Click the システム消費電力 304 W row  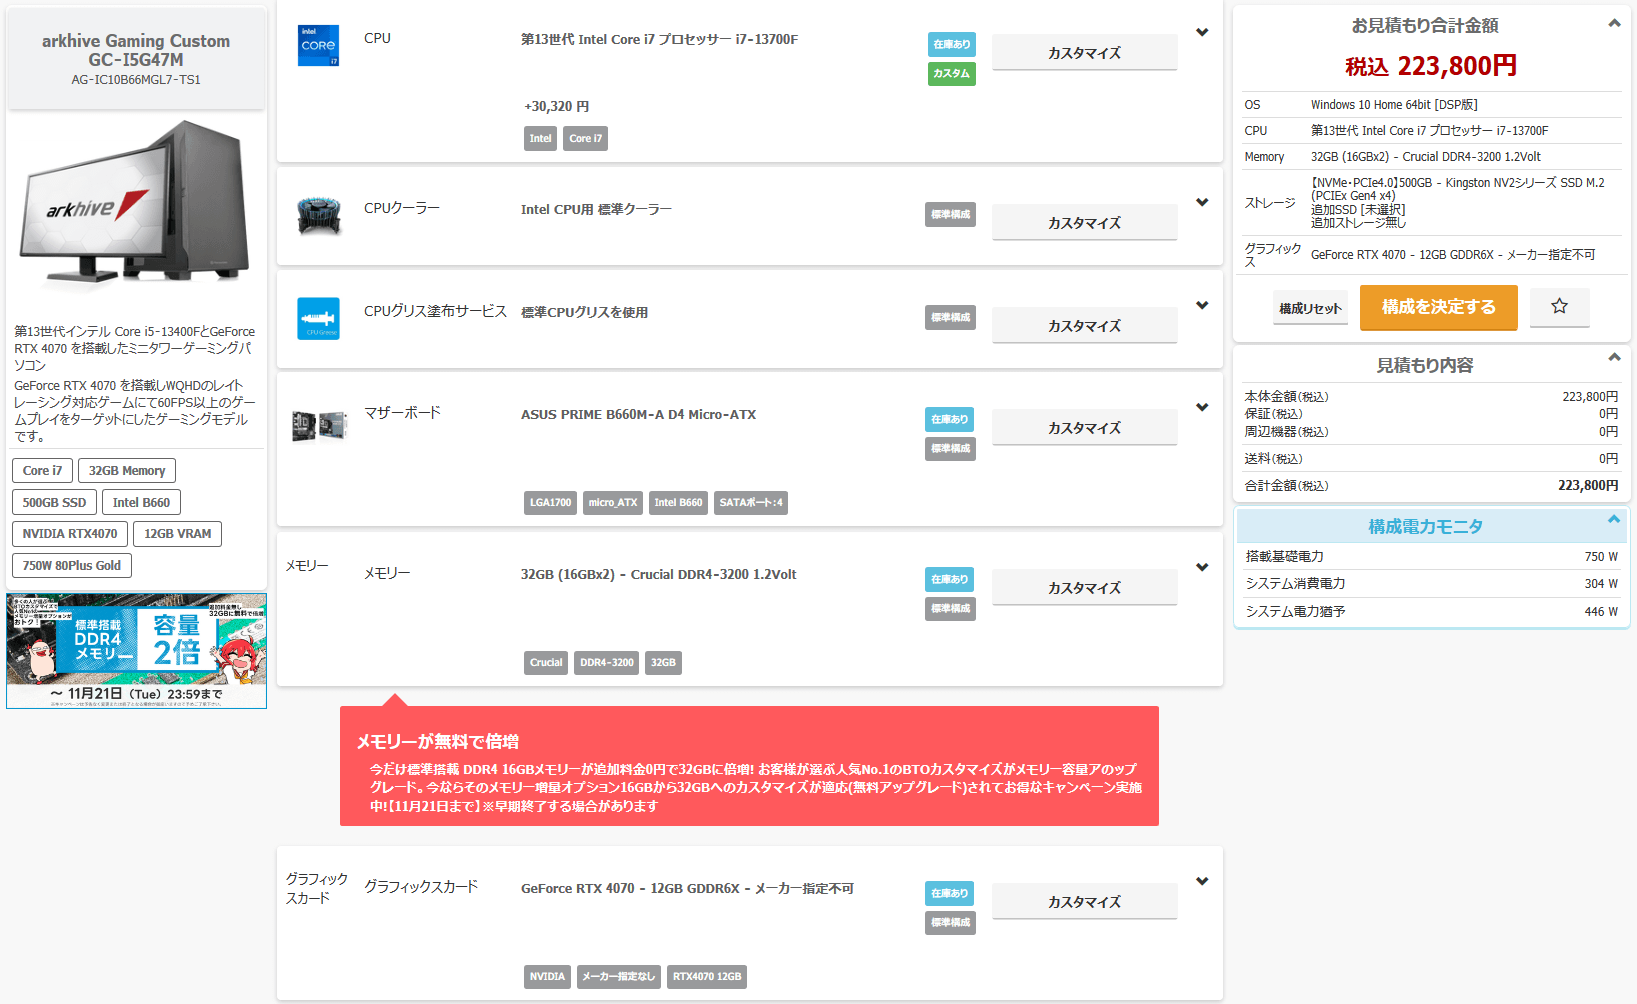coord(1431,584)
